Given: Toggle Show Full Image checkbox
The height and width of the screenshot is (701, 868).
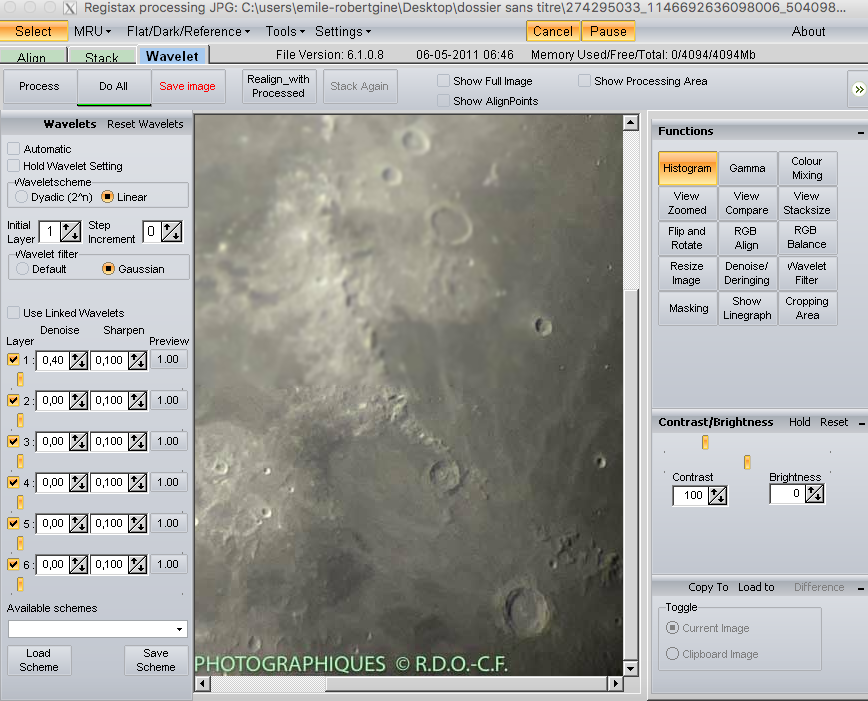Looking at the screenshot, I should 443,81.
